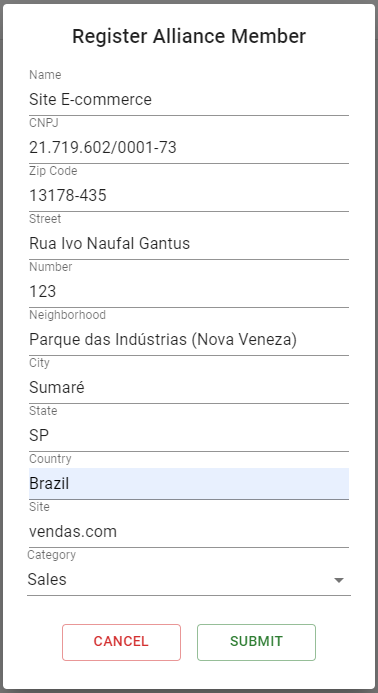The image size is (378, 693).
Task: Click the Country label text
Action: tap(50, 459)
